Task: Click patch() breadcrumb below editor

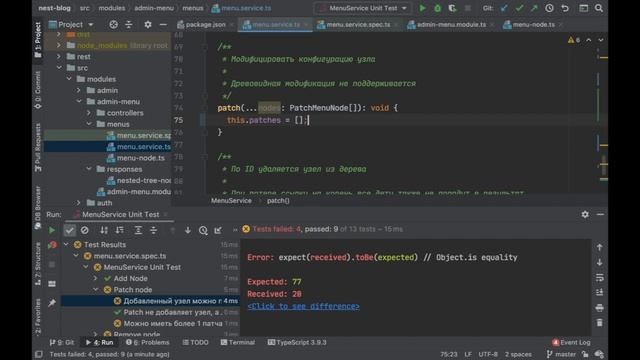Action: click(x=278, y=201)
